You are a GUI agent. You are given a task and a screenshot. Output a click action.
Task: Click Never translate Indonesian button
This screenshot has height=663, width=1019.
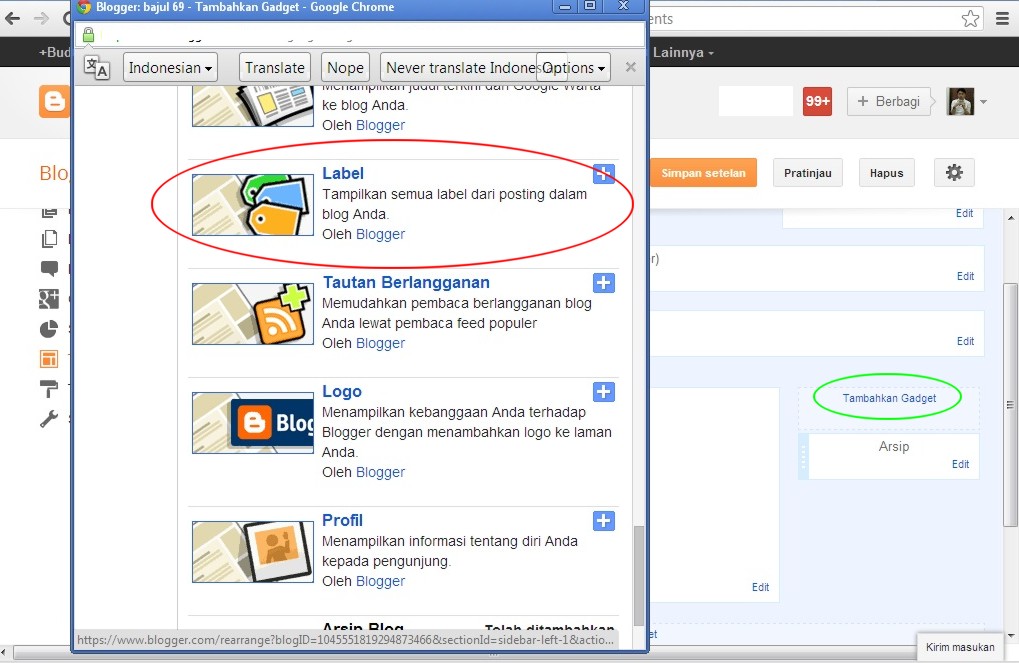pyautogui.click(x=459, y=68)
